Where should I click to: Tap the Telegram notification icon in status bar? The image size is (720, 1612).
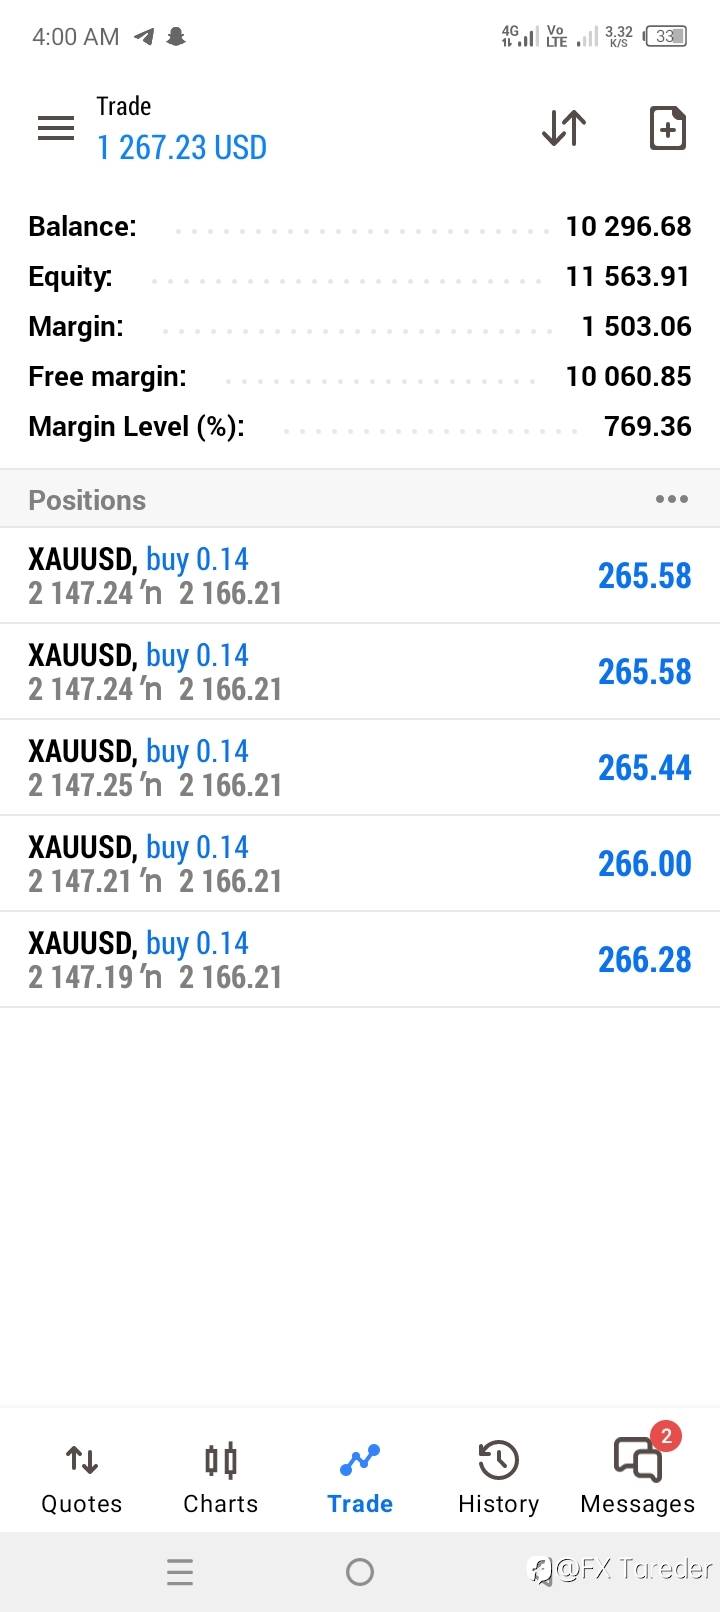tap(145, 37)
